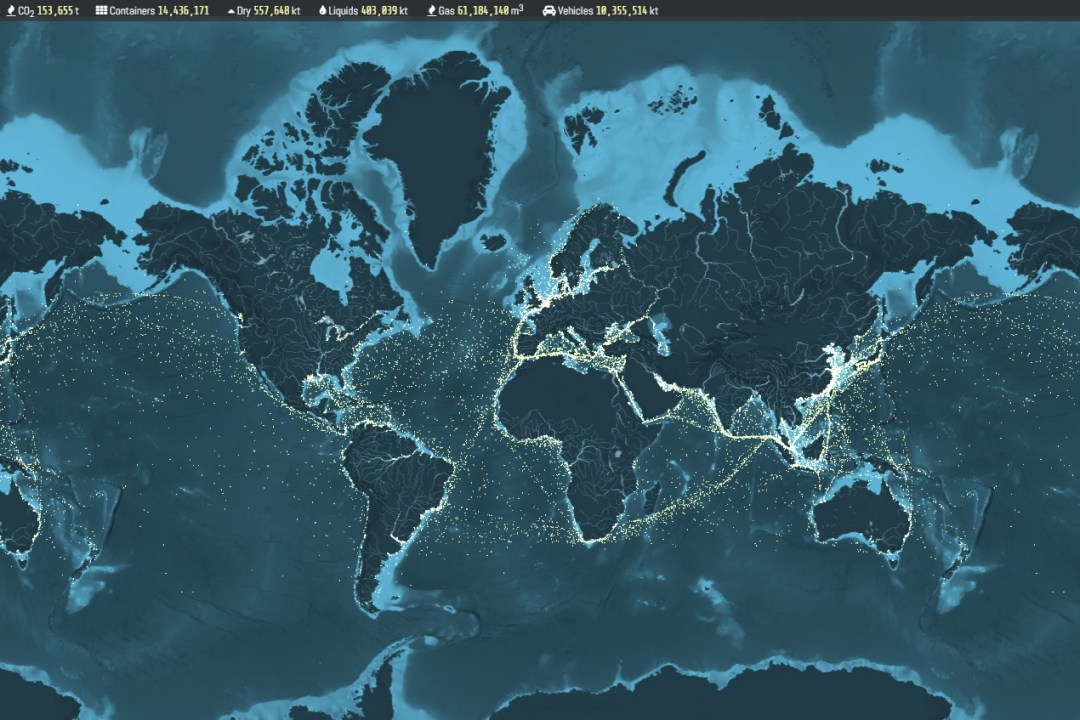Click the Dry bulk pile icon

(x=230, y=11)
